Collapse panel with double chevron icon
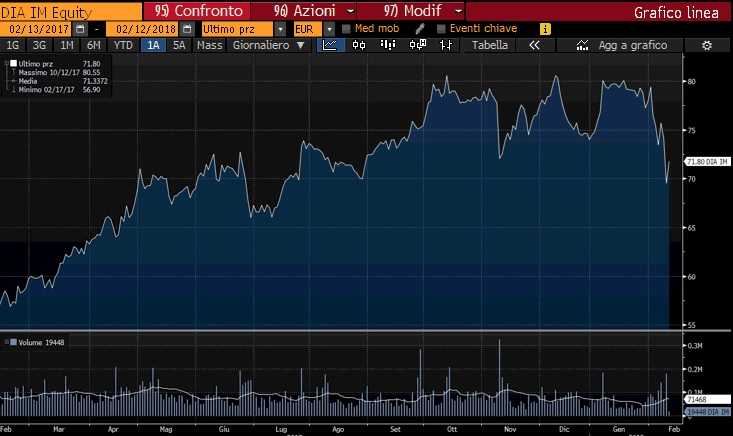 (534, 45)
